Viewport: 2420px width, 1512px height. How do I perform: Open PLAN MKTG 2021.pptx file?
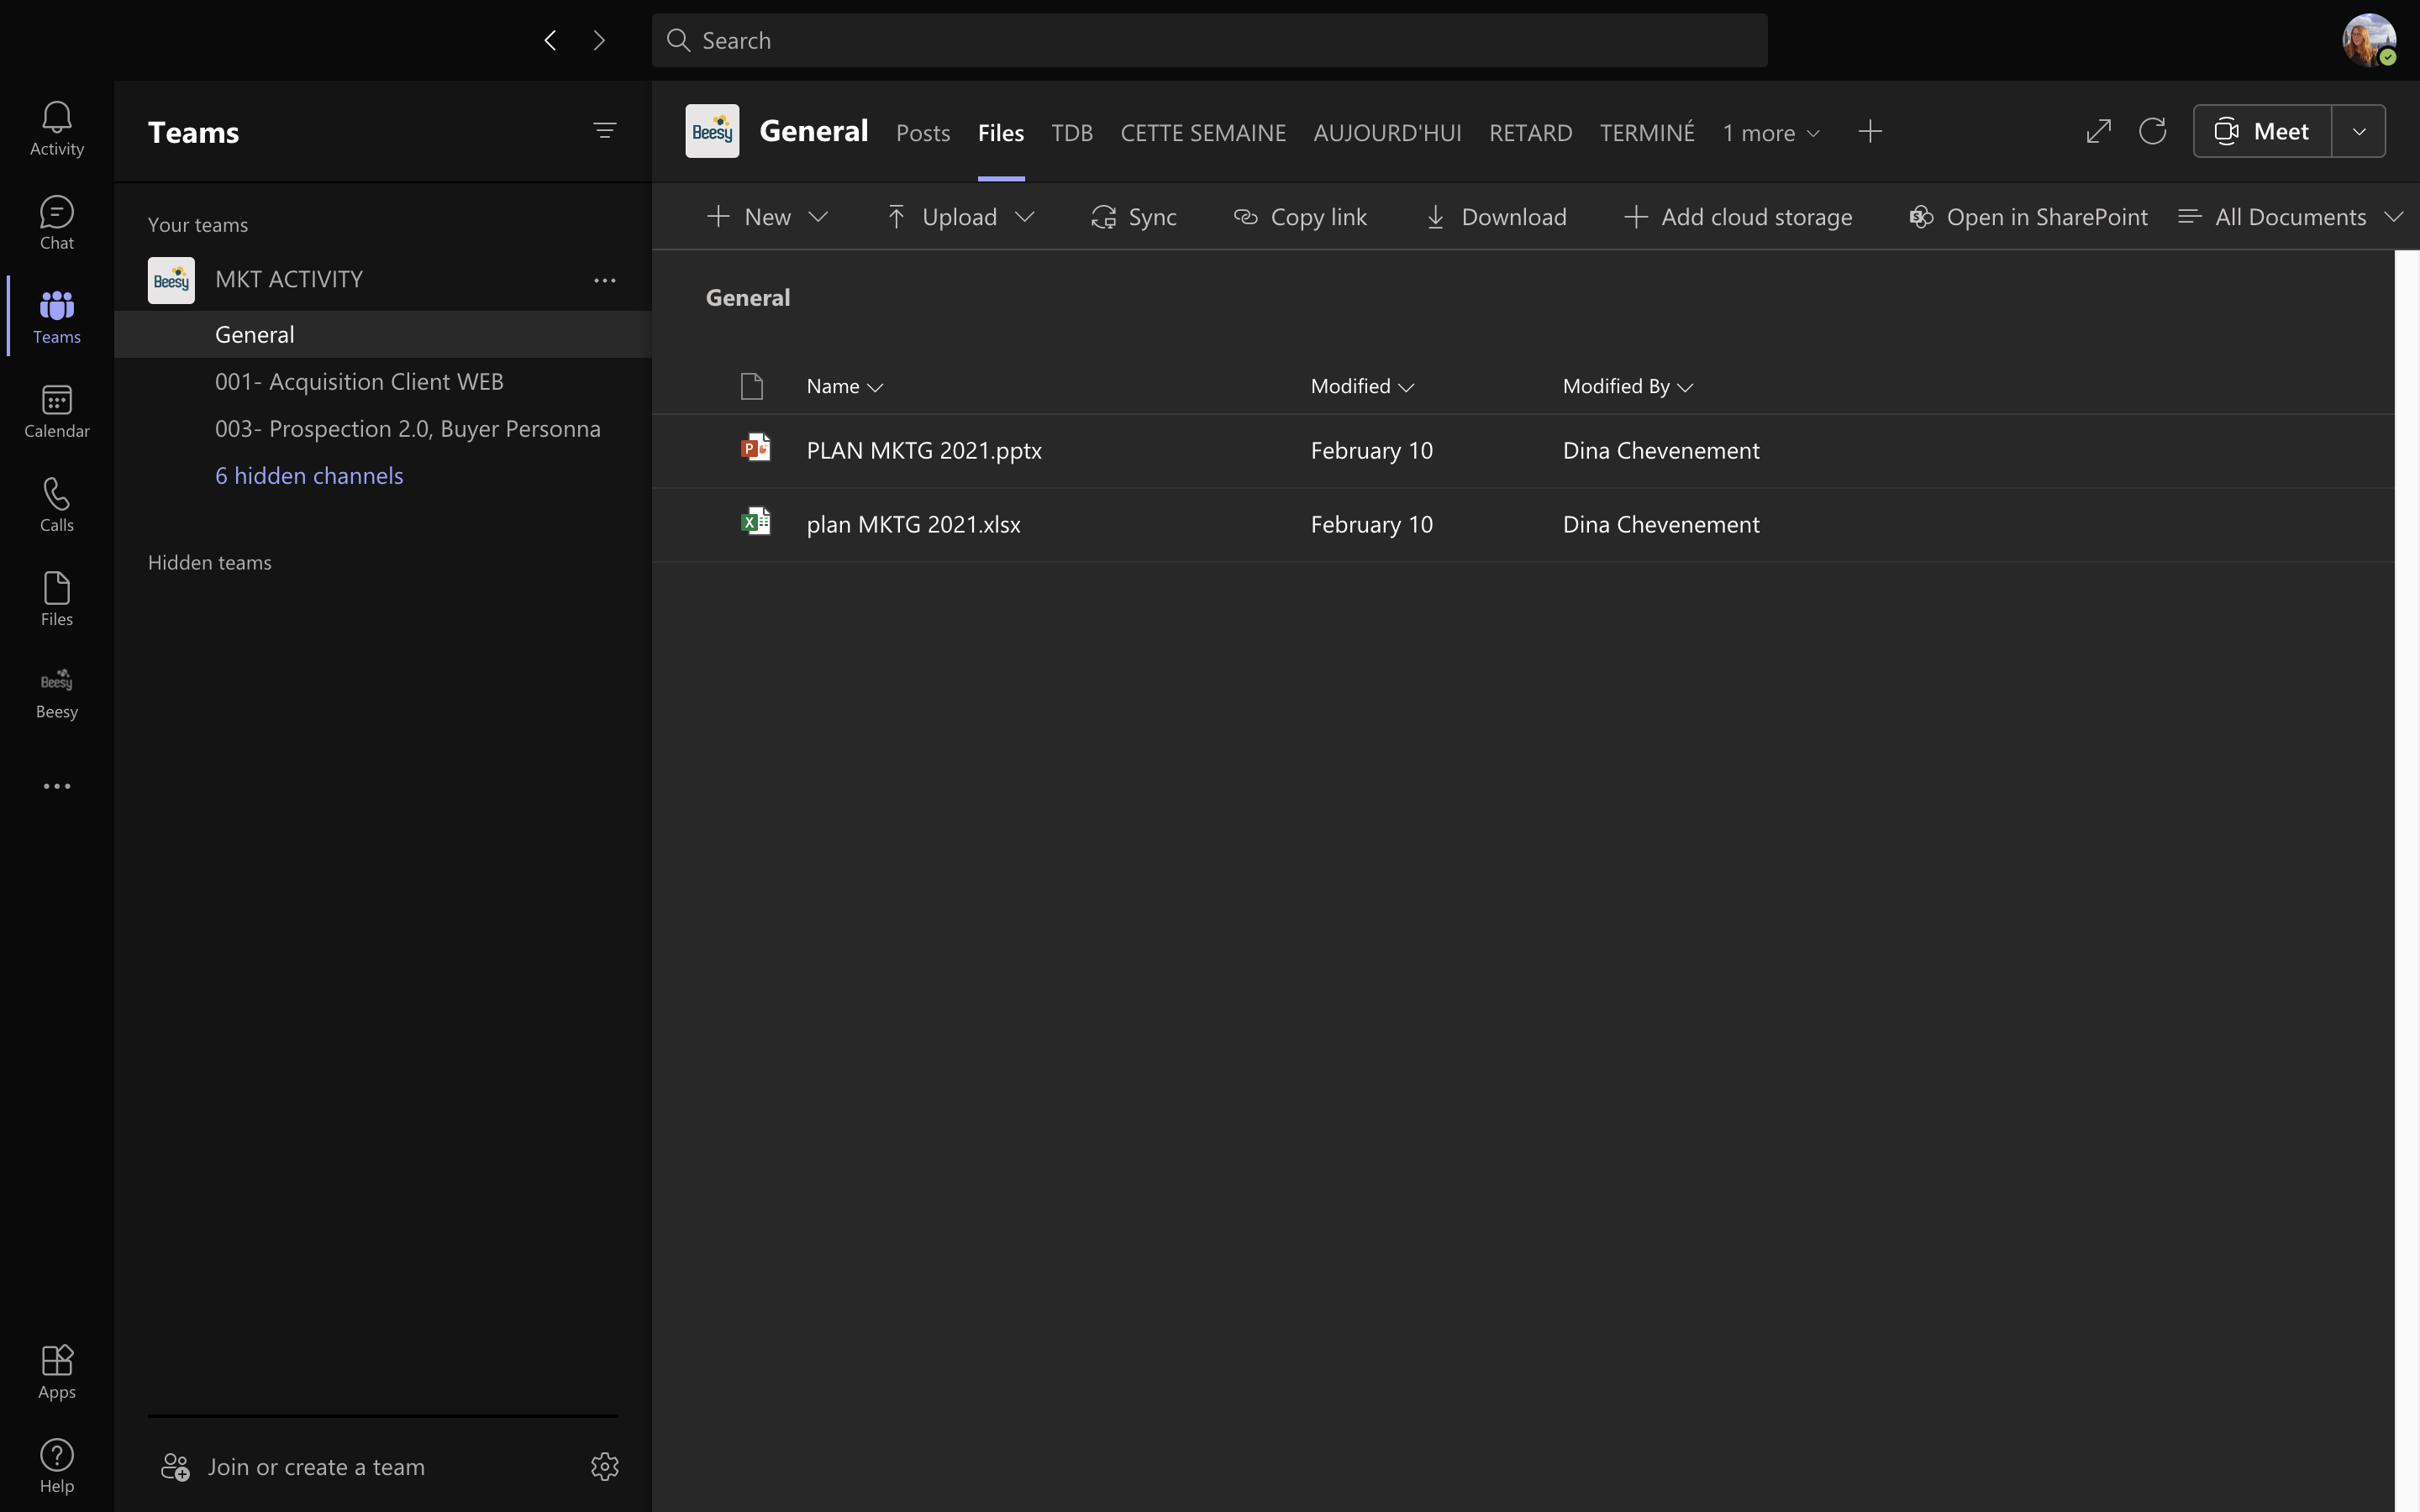[x=922, y=449]
